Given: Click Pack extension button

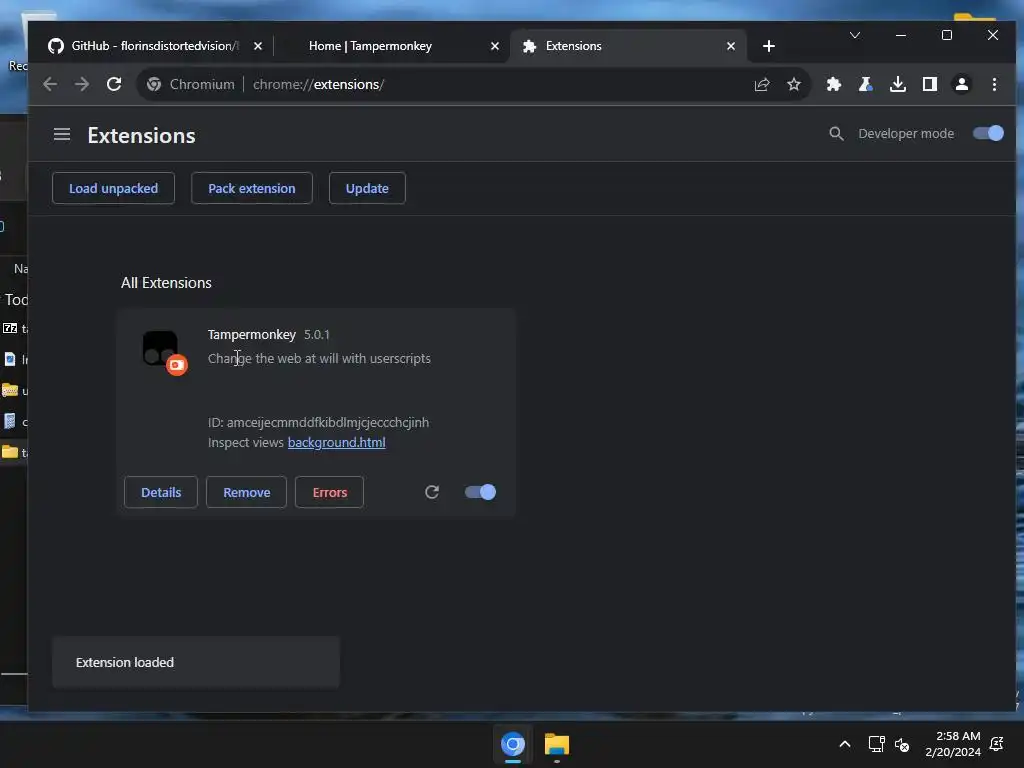Looking at the screenshot, I should [x=251, y=188].
